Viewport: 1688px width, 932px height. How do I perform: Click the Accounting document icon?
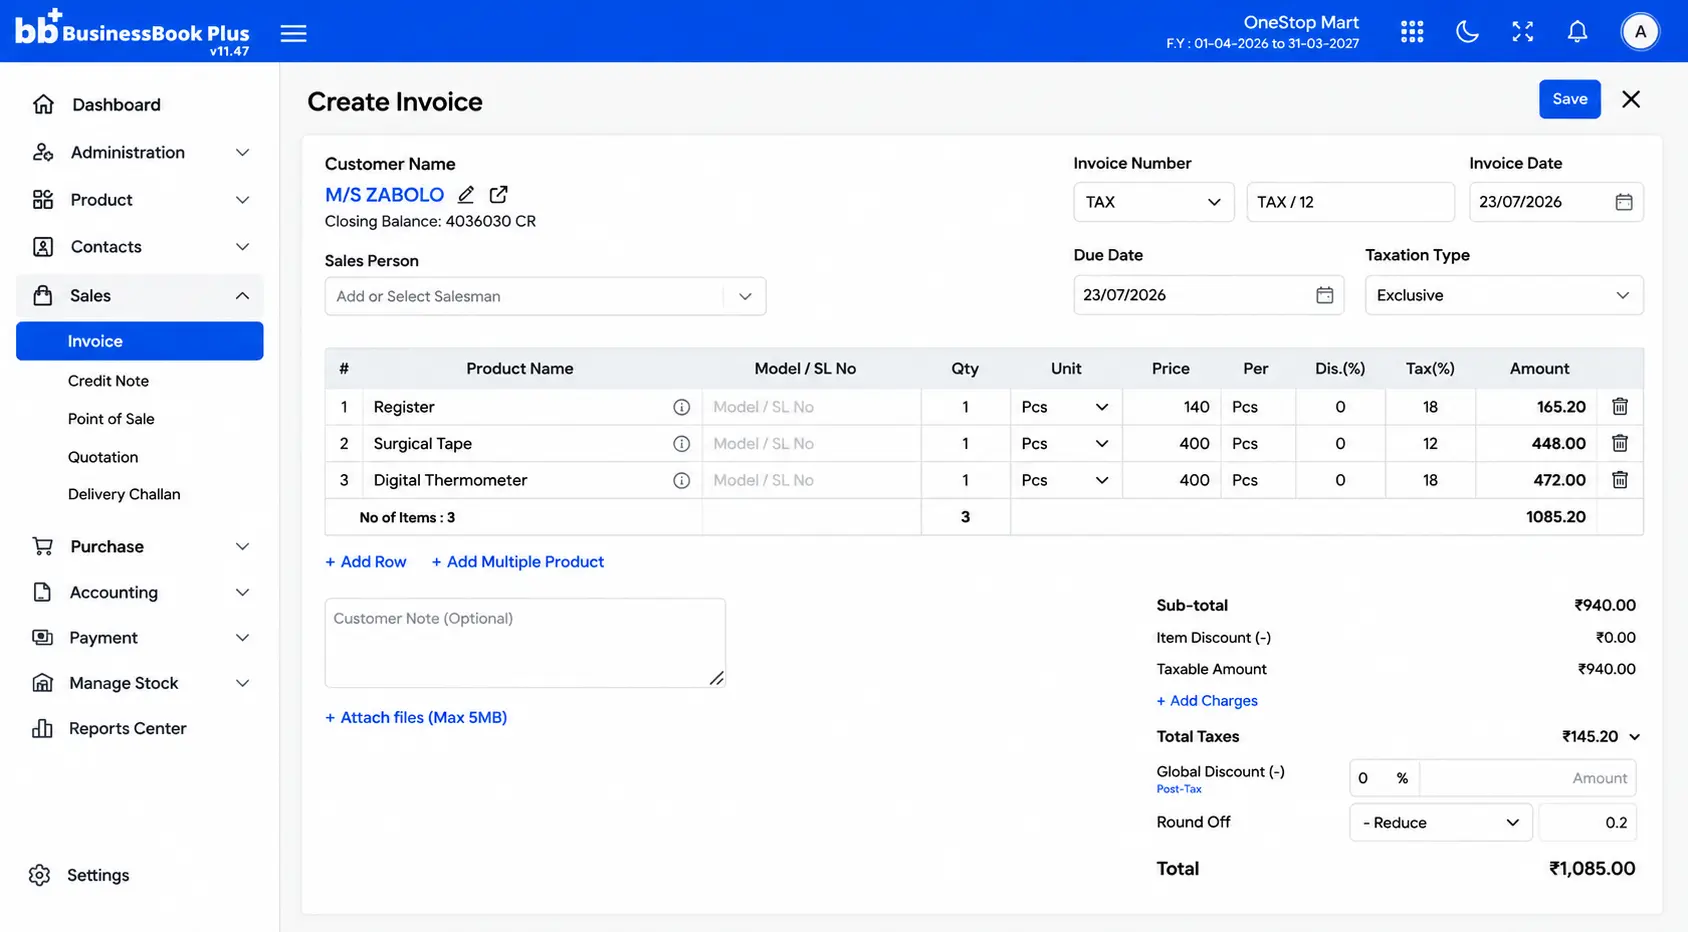(x=42, y=592)
